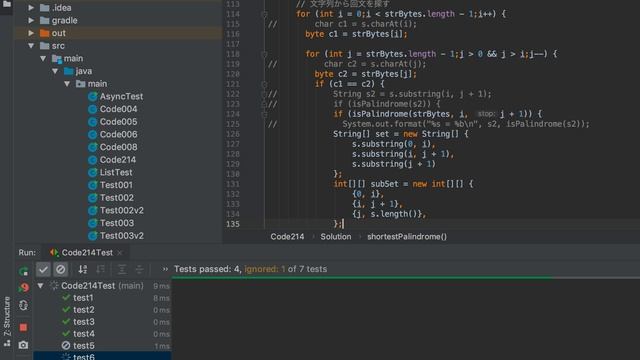Viewport: 640px width, 360px height.
Task: Open the Code006 class
Action: coord(118,134)
